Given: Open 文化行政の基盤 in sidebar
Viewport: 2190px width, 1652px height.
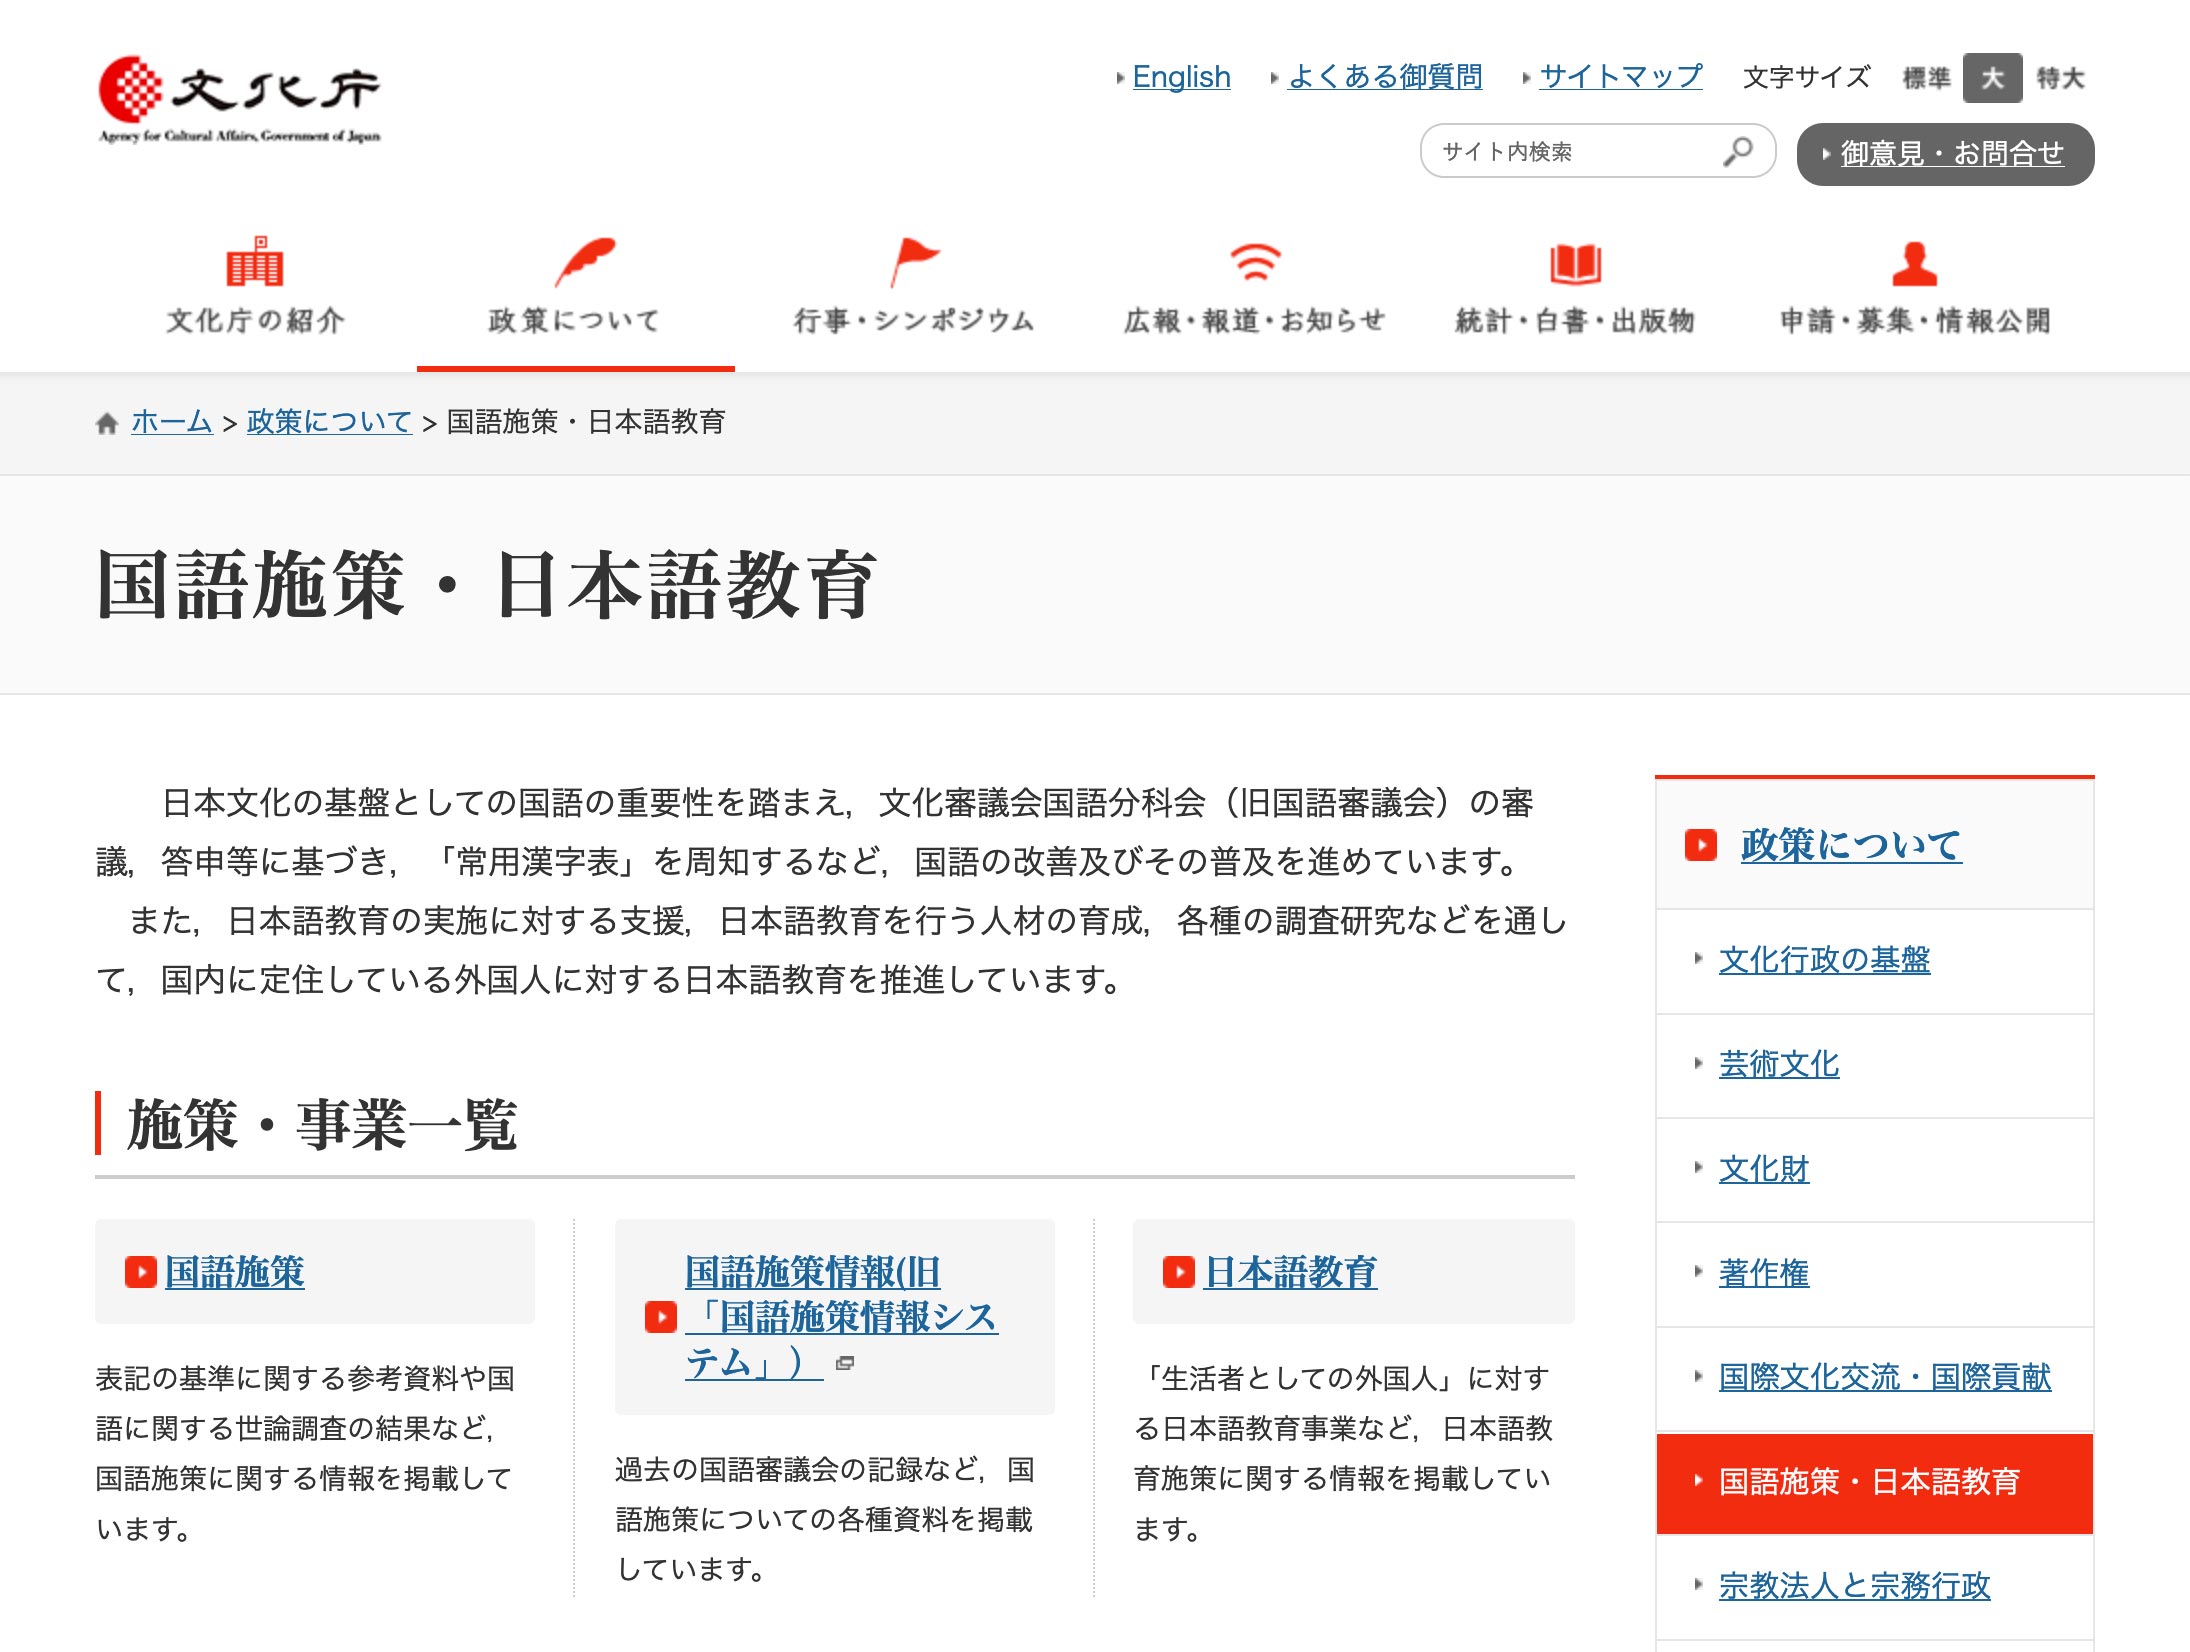Looking at the screenshot, I should coord(1824,960).
